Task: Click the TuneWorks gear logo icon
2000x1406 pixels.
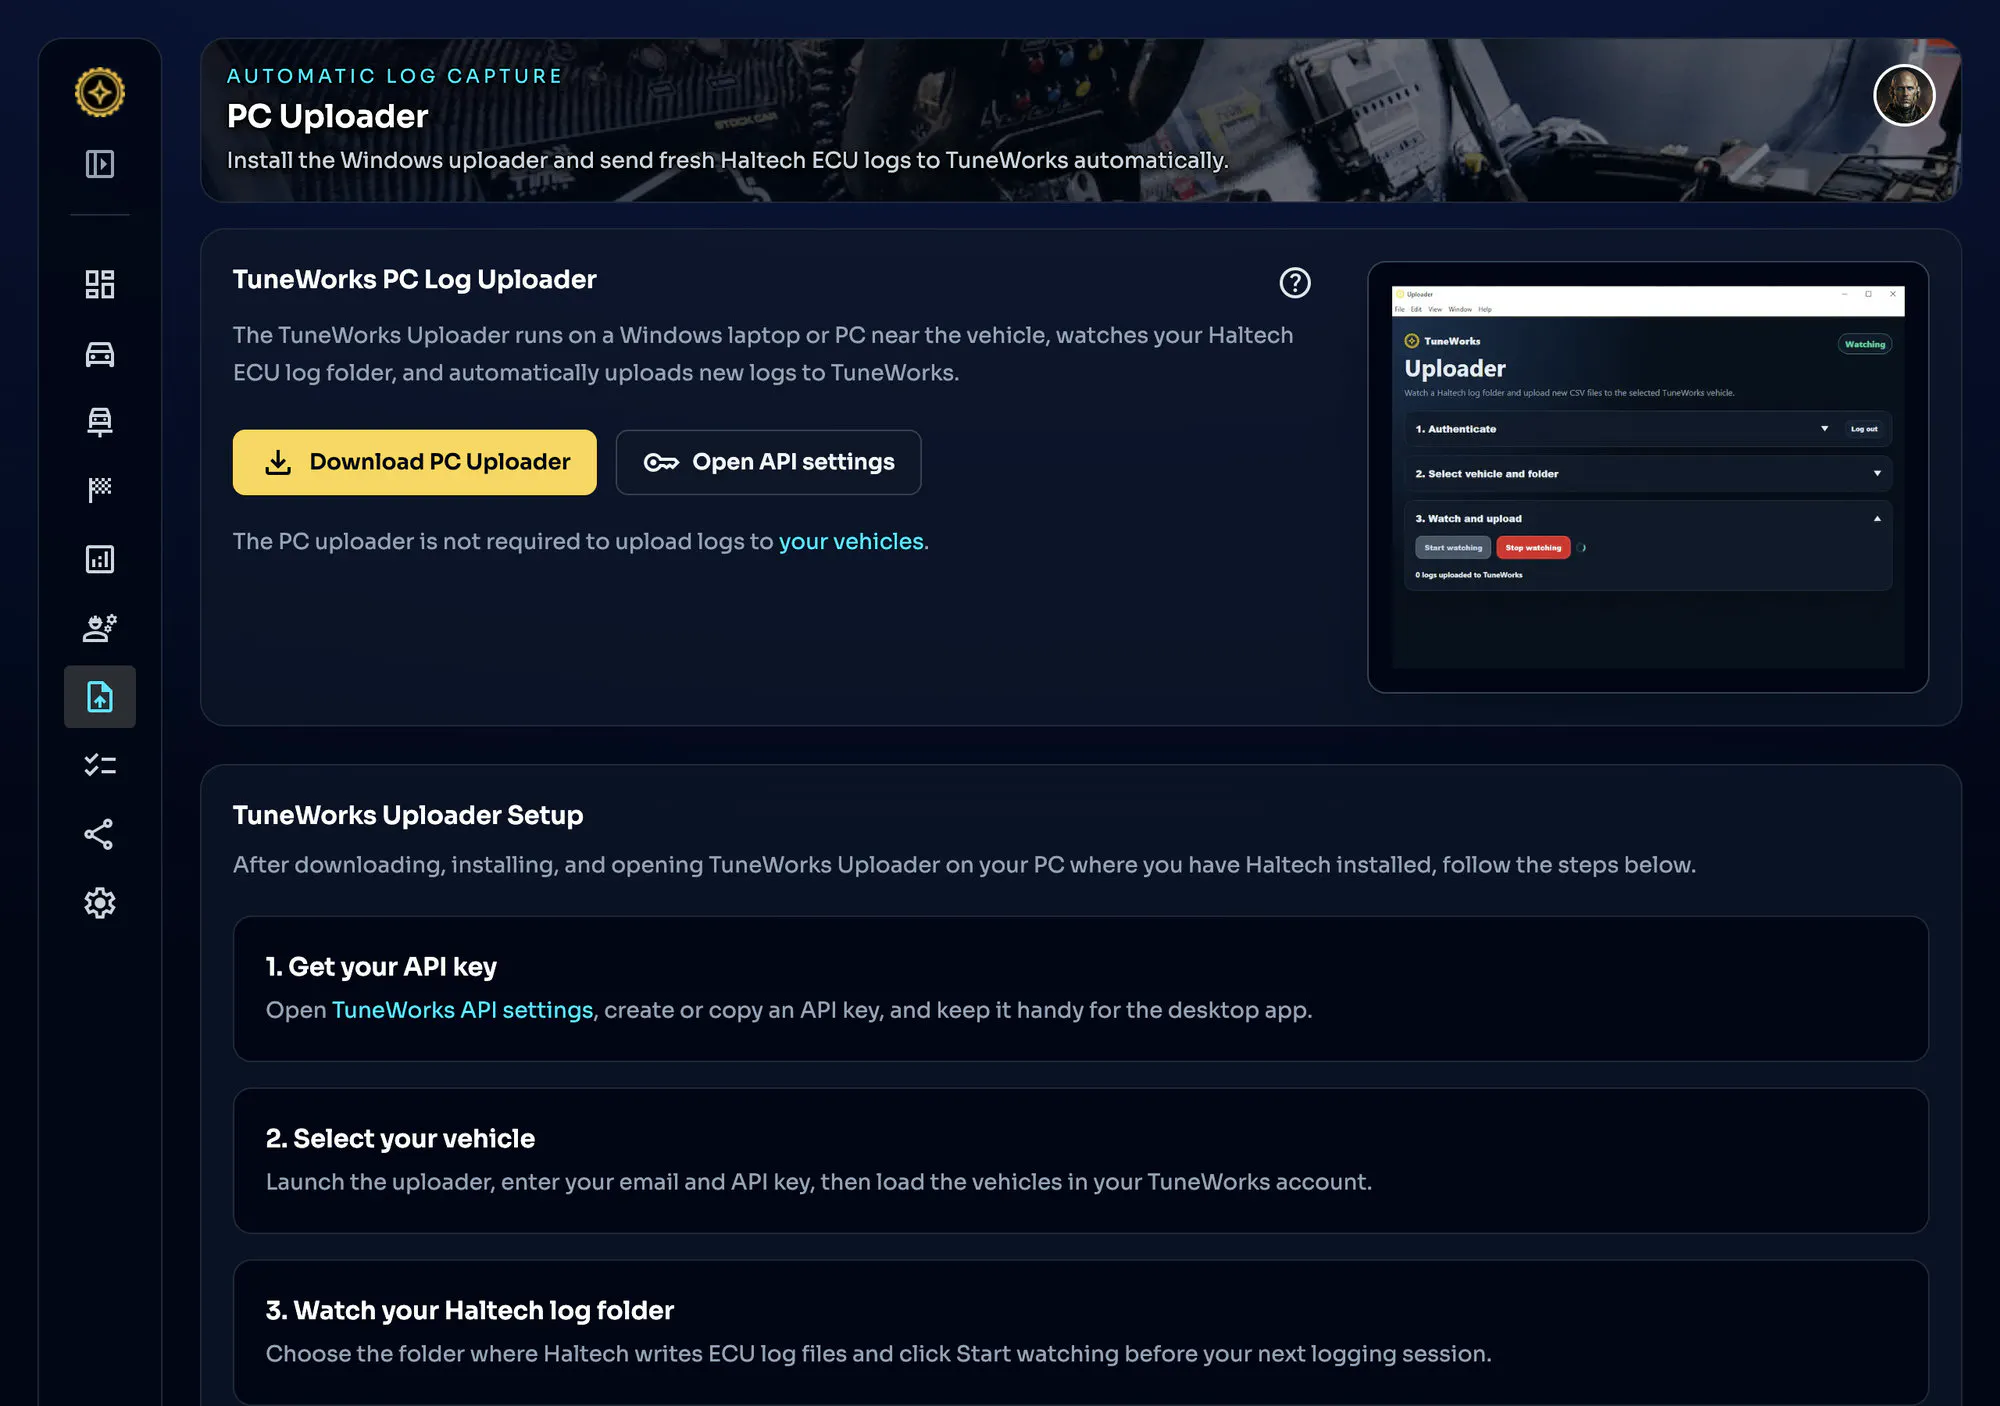Action: pyautogui.click(x=100, y=92)
